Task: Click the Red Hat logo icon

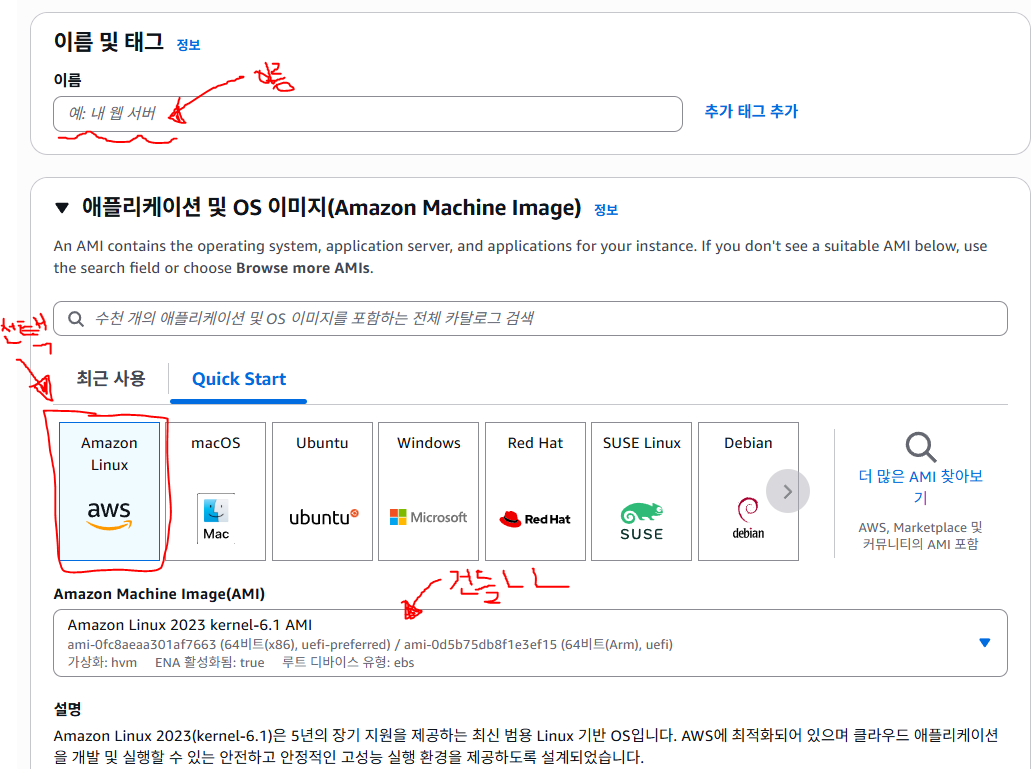Action: point(535,519)
